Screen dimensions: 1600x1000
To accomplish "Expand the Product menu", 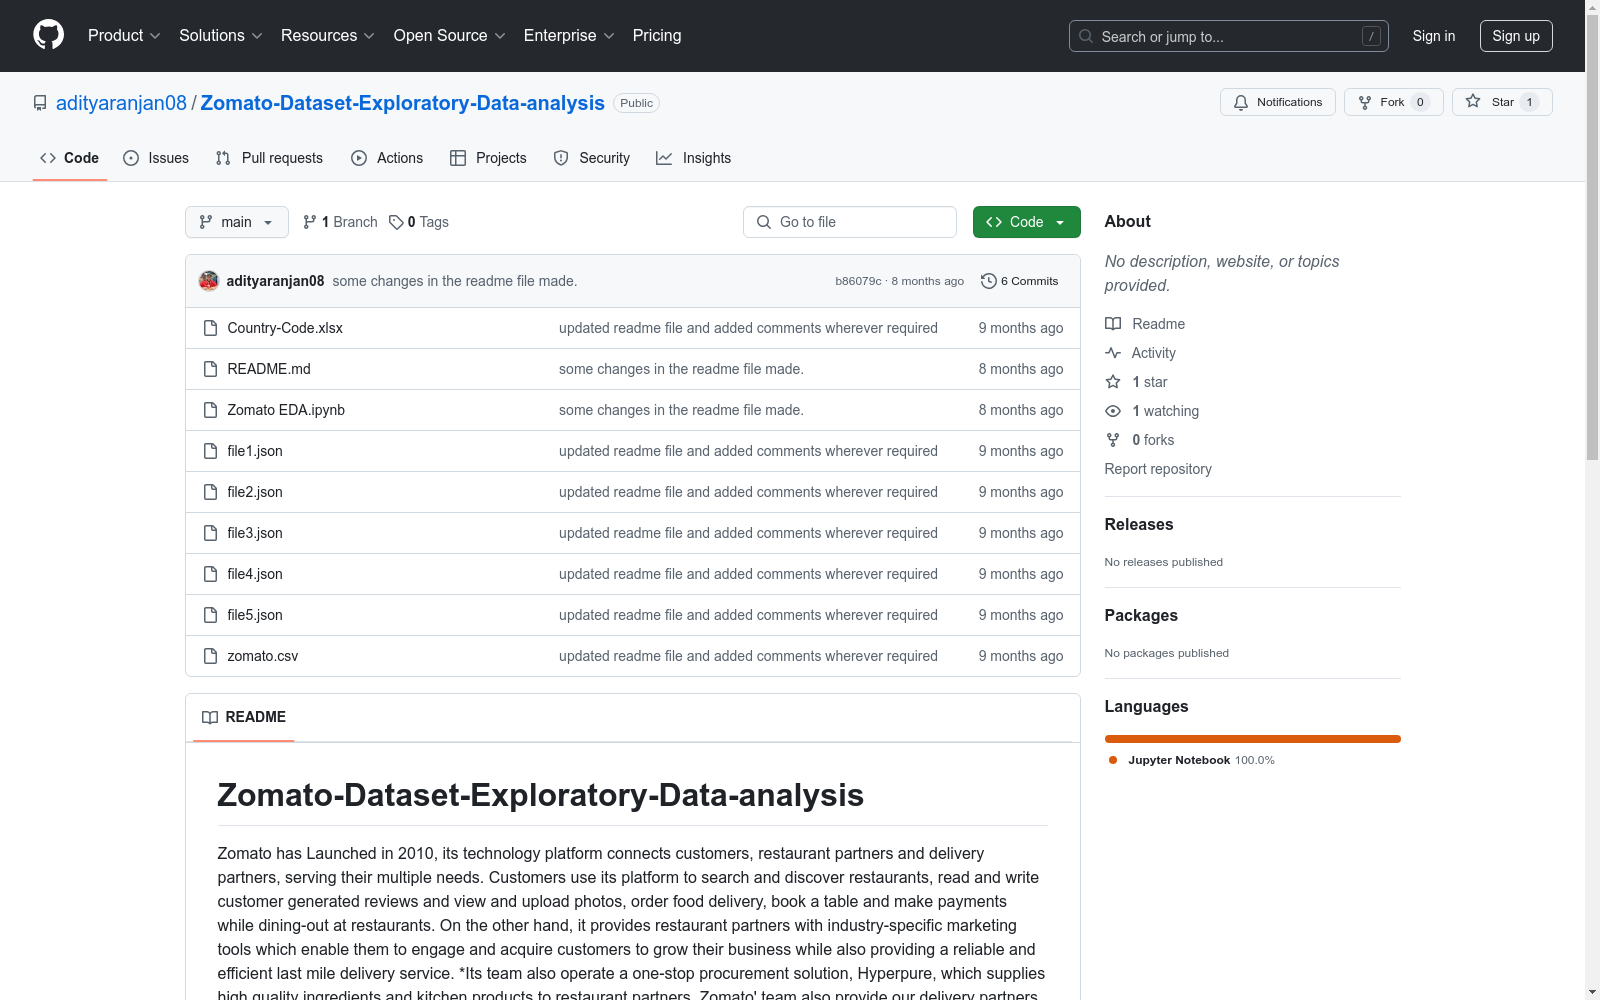I will click(x=124, y=36).
